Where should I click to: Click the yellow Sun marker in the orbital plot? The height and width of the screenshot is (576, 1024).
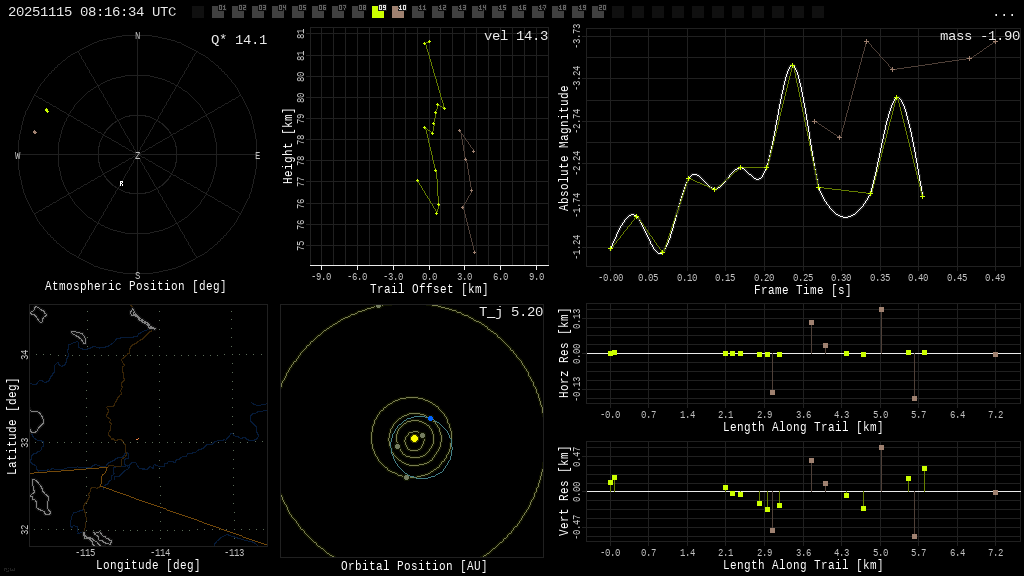[x=414, y=438]
